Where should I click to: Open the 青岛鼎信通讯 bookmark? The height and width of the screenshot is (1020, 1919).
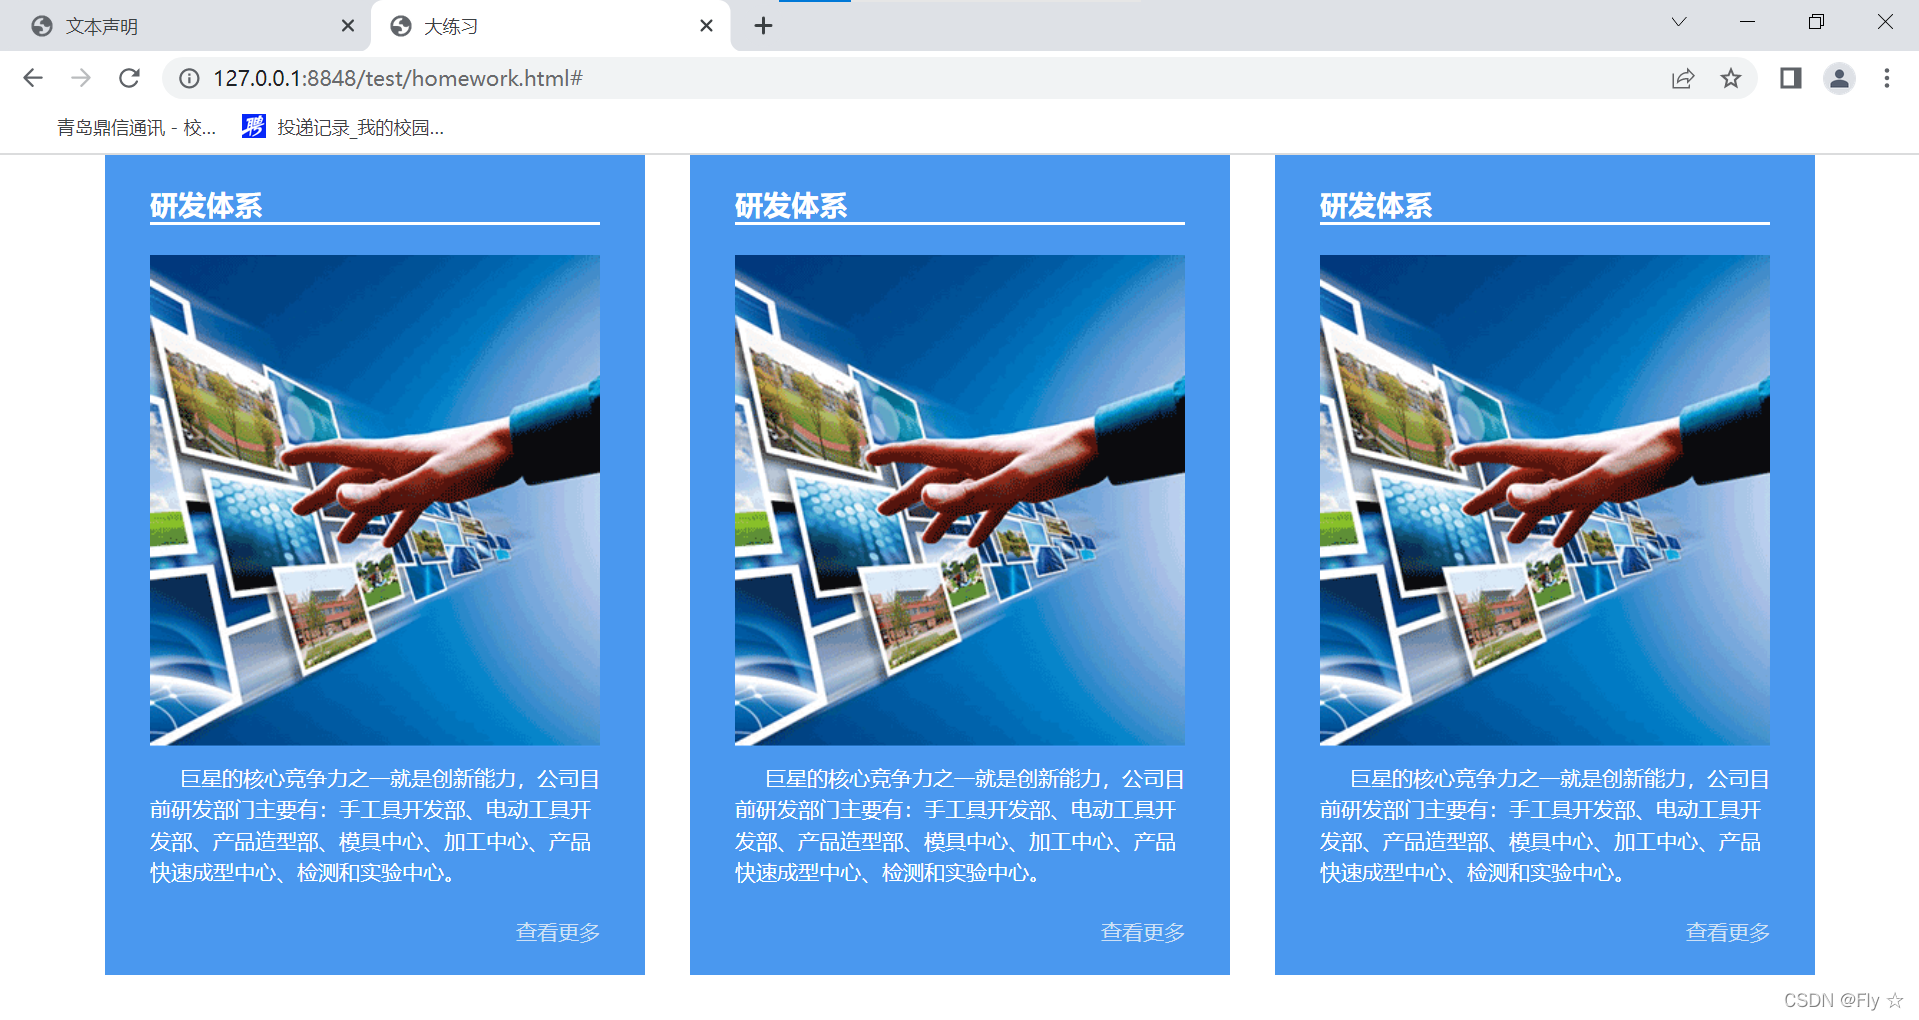pyautogui.click(x=136, y=127)
